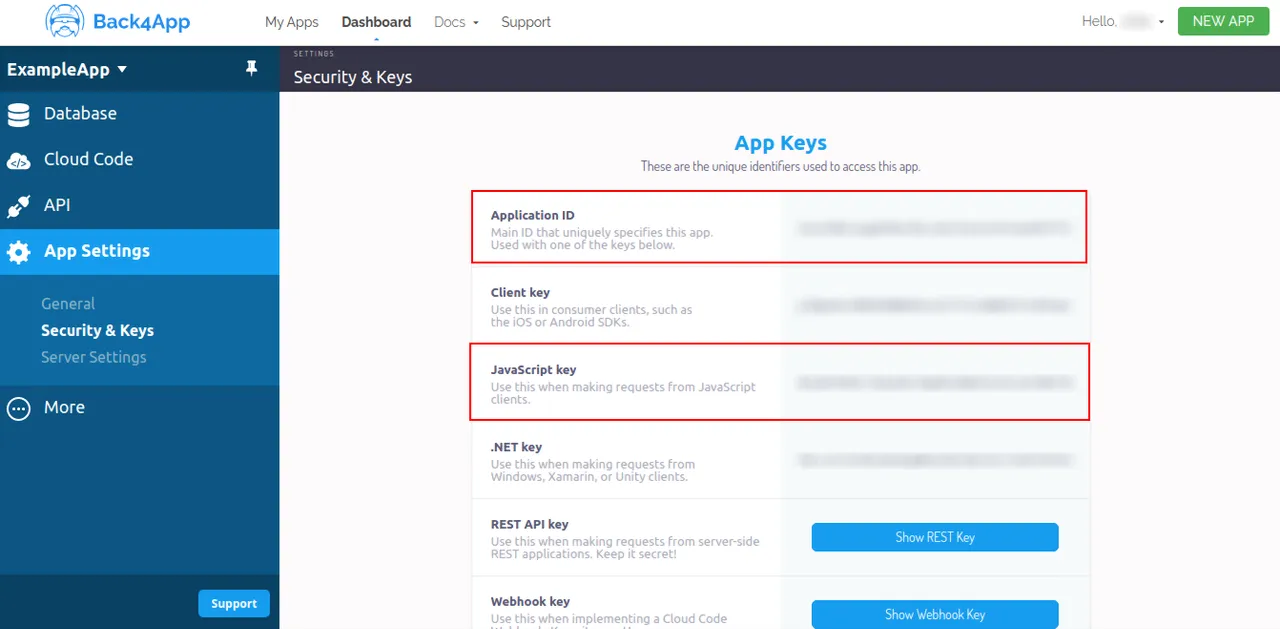
Task: Click the API plug icon
Action: tap(18, 205)
